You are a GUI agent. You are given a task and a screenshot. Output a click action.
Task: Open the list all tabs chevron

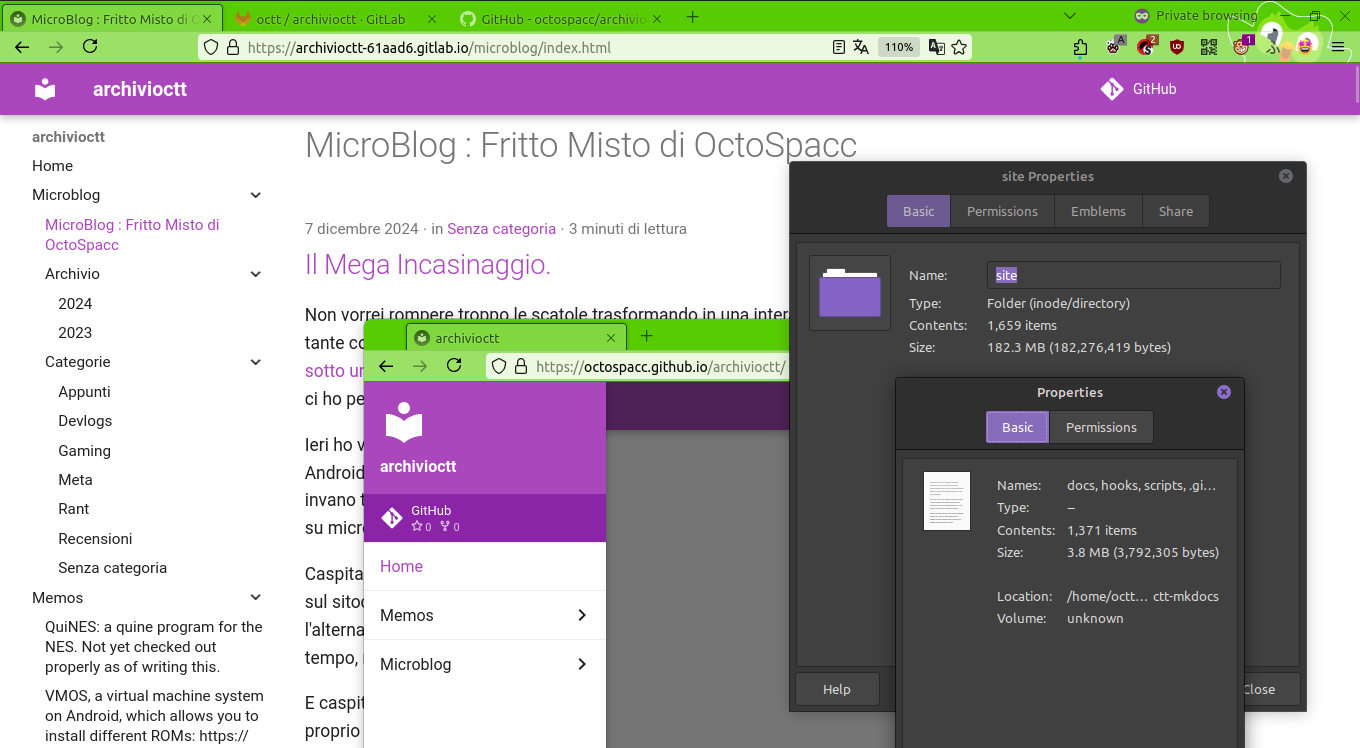(1070, 16)
